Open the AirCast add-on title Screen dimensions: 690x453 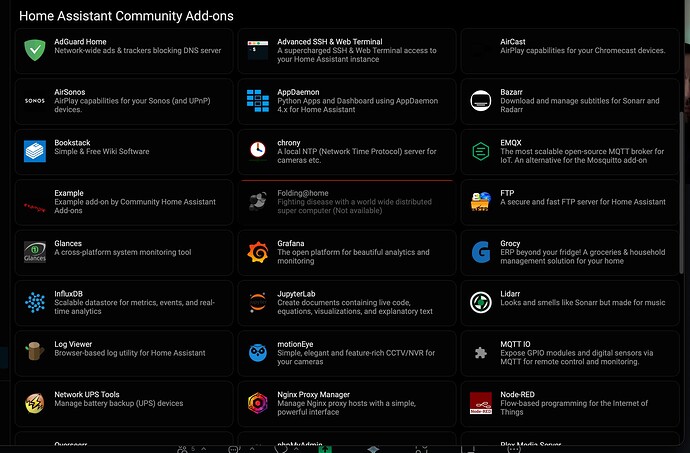point(513,42)
